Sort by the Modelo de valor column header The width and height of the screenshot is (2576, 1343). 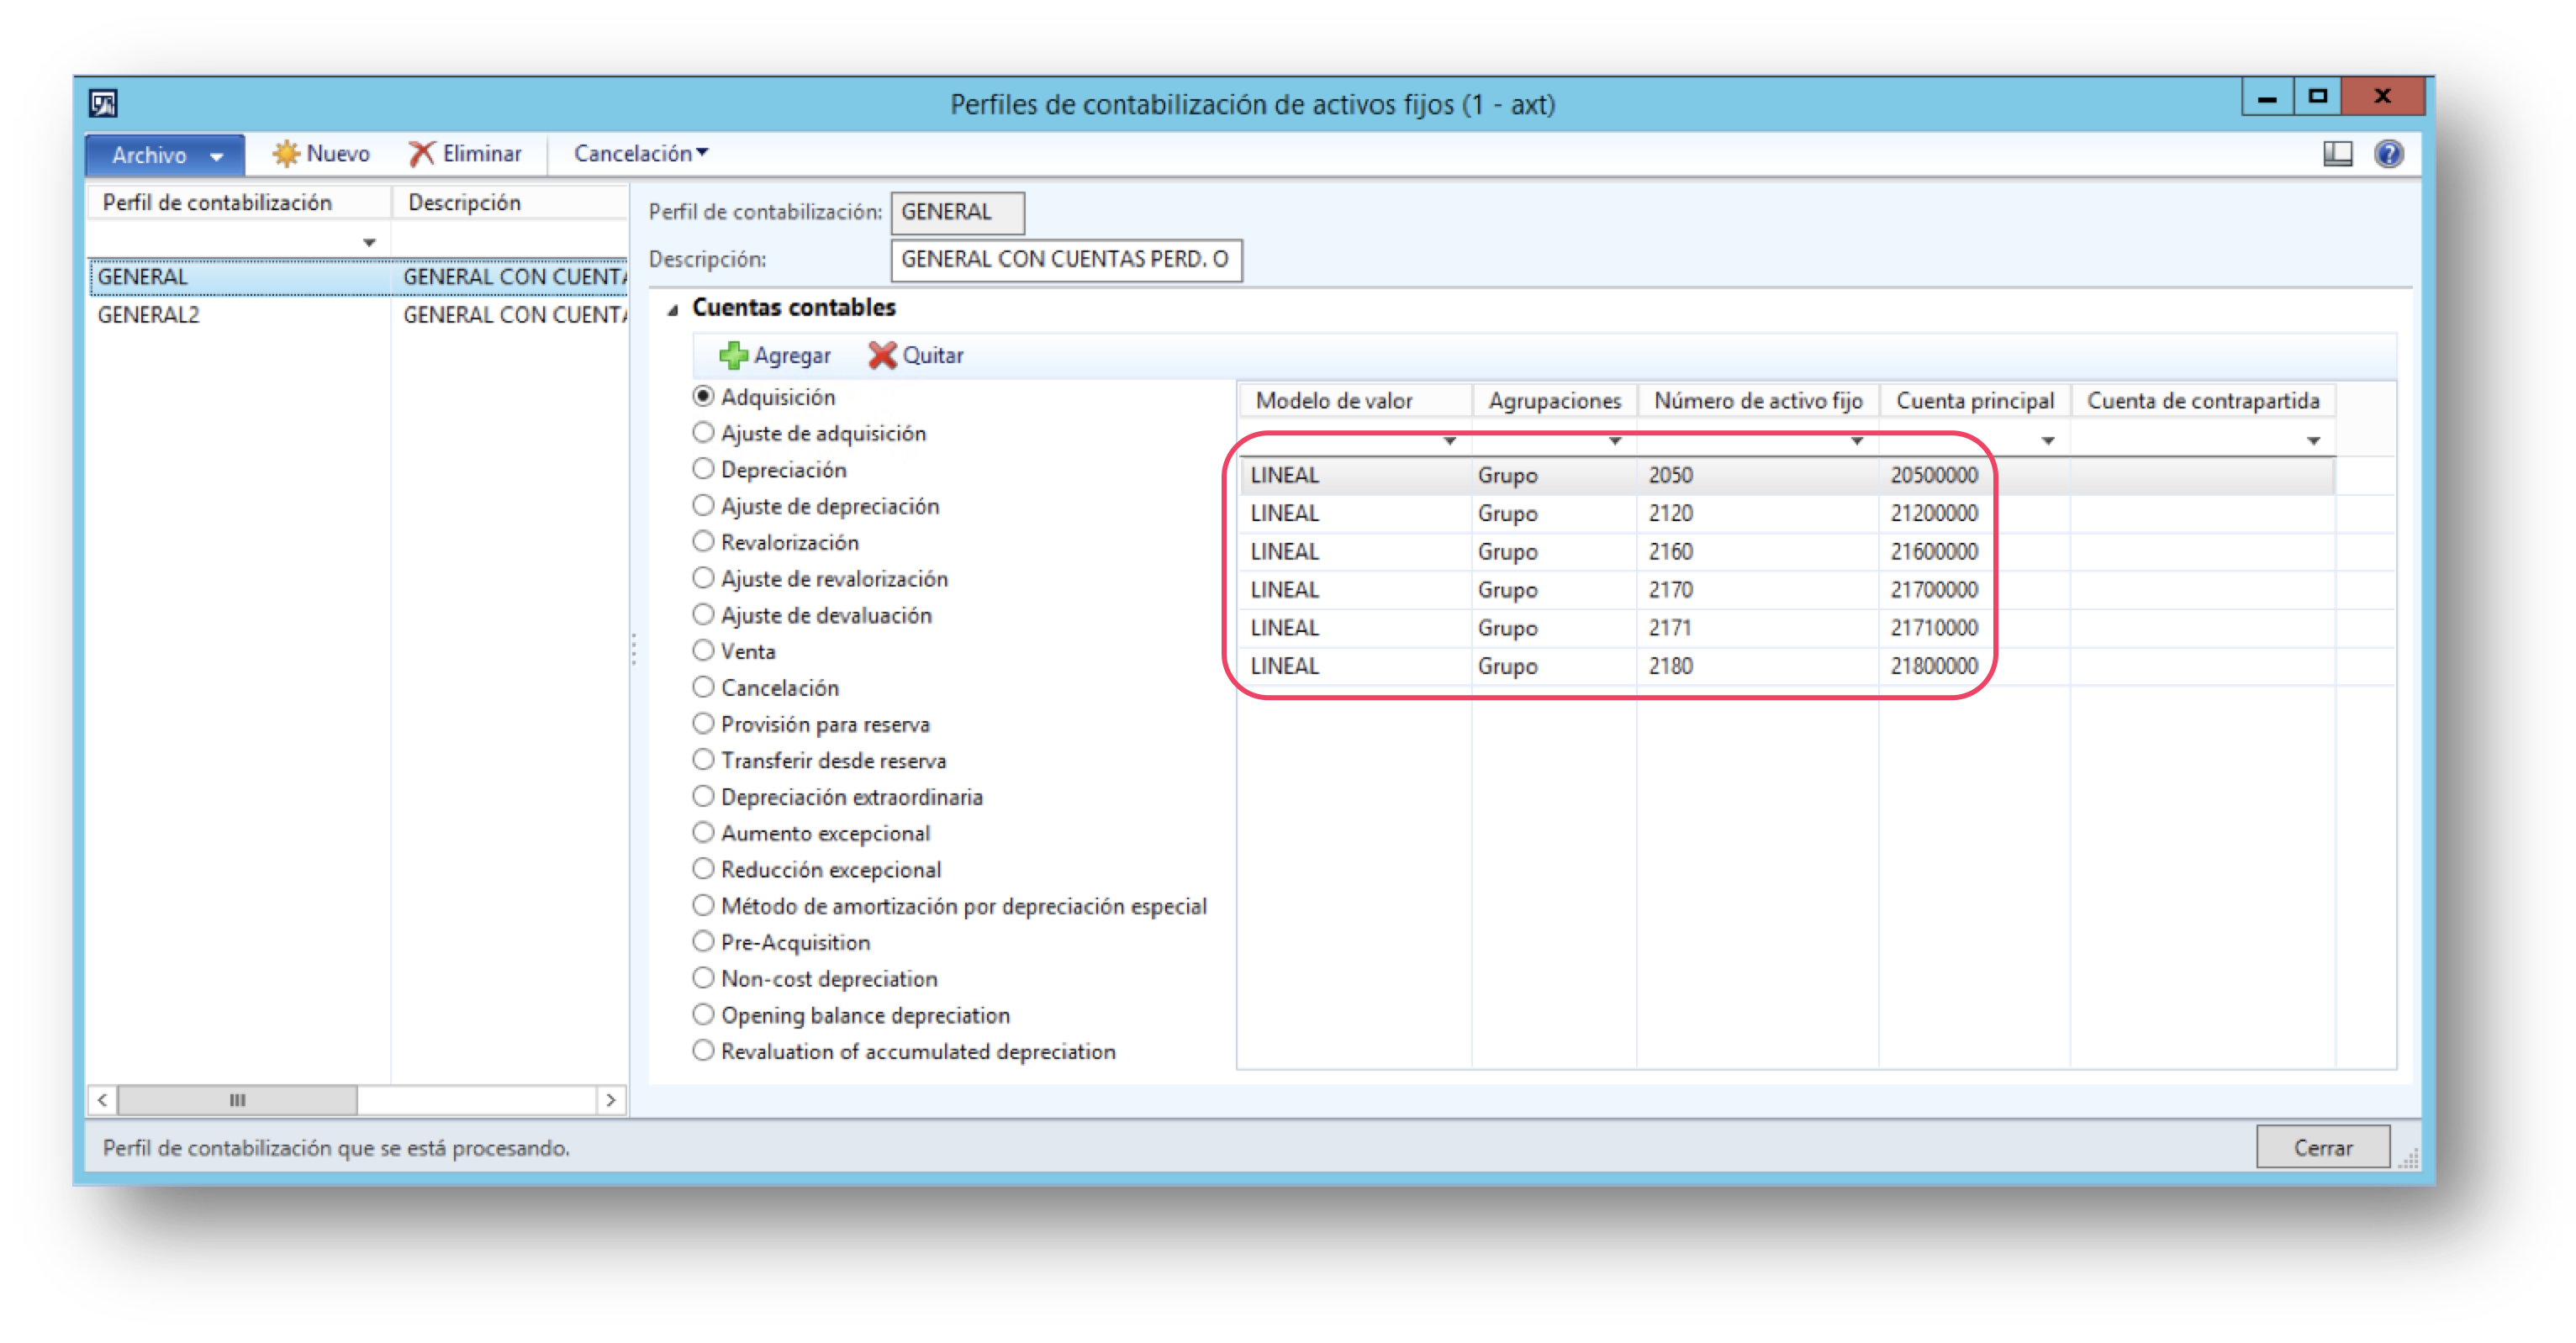tap(1355, 401)
